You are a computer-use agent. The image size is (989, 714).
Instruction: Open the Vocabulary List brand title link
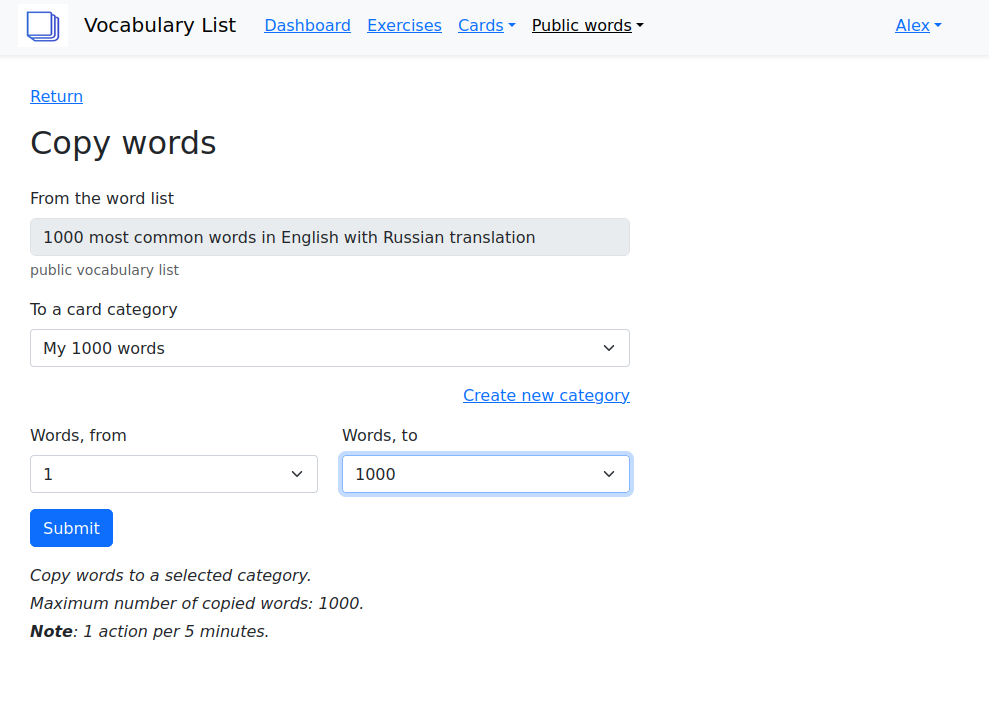tap(160, 26)
